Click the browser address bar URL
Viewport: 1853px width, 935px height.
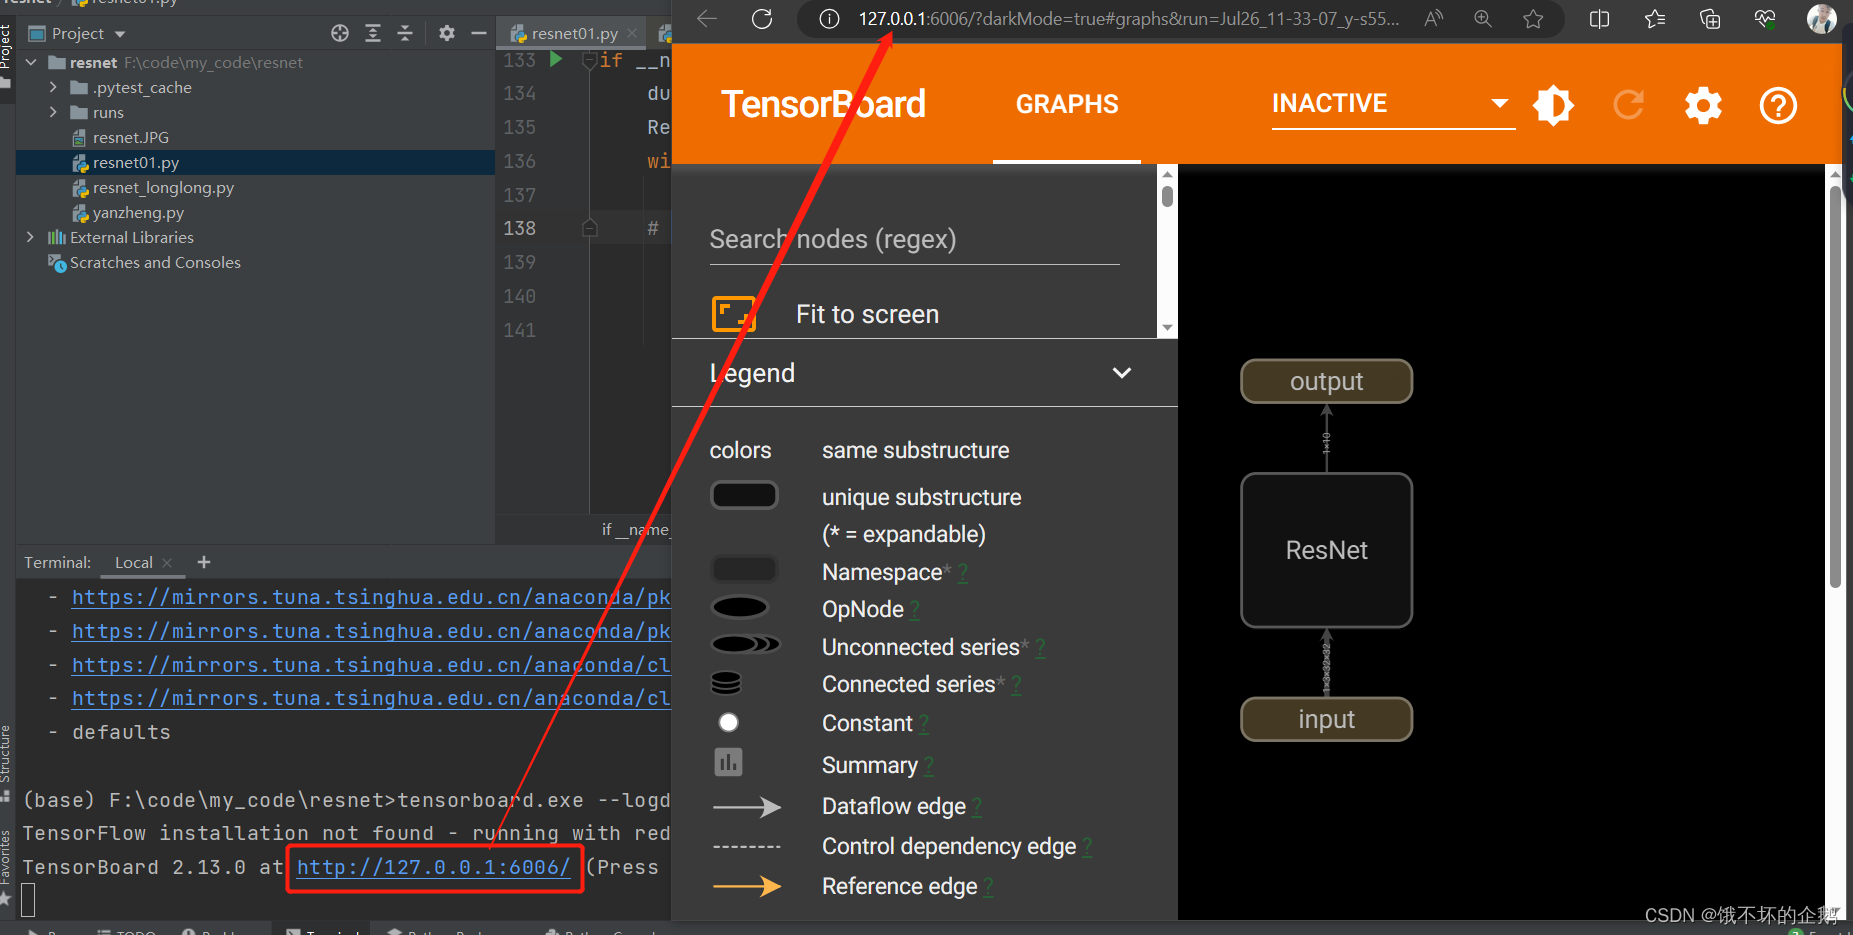pos(1129,19)
